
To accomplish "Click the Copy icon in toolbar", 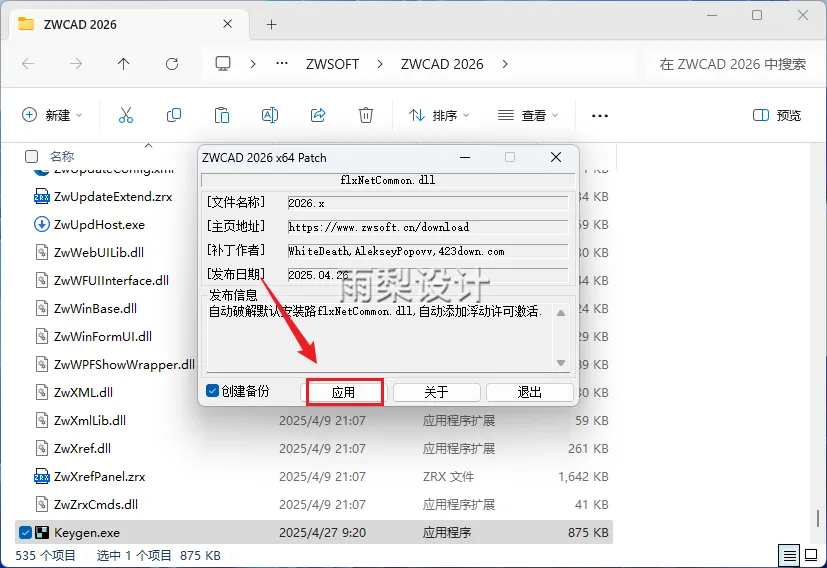I will 174,115.
